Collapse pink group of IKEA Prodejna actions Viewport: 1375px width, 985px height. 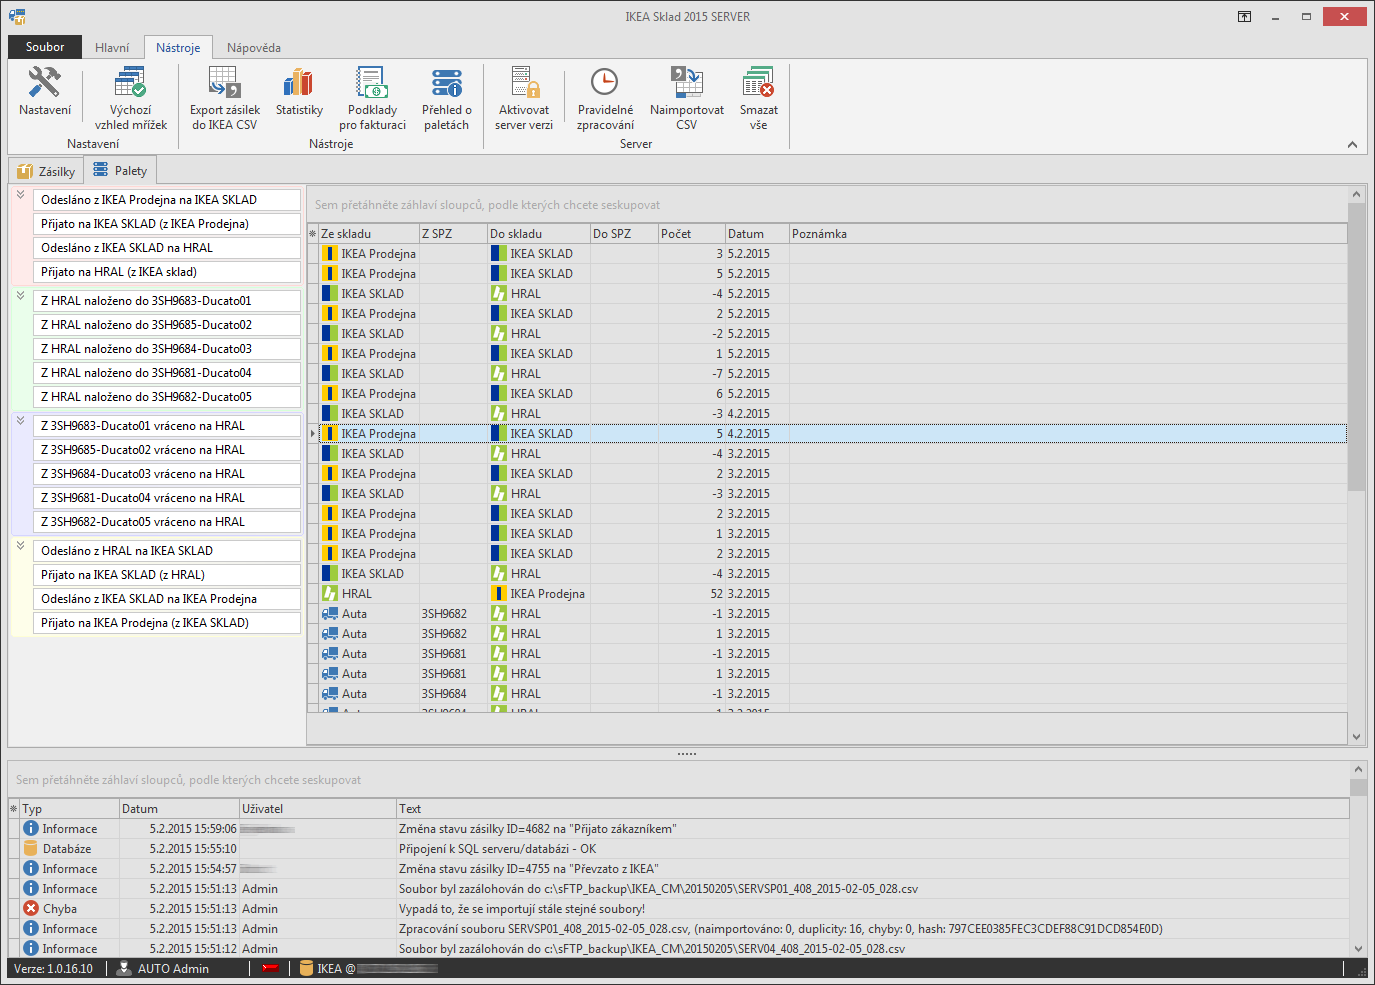click(x=20, y=195)
